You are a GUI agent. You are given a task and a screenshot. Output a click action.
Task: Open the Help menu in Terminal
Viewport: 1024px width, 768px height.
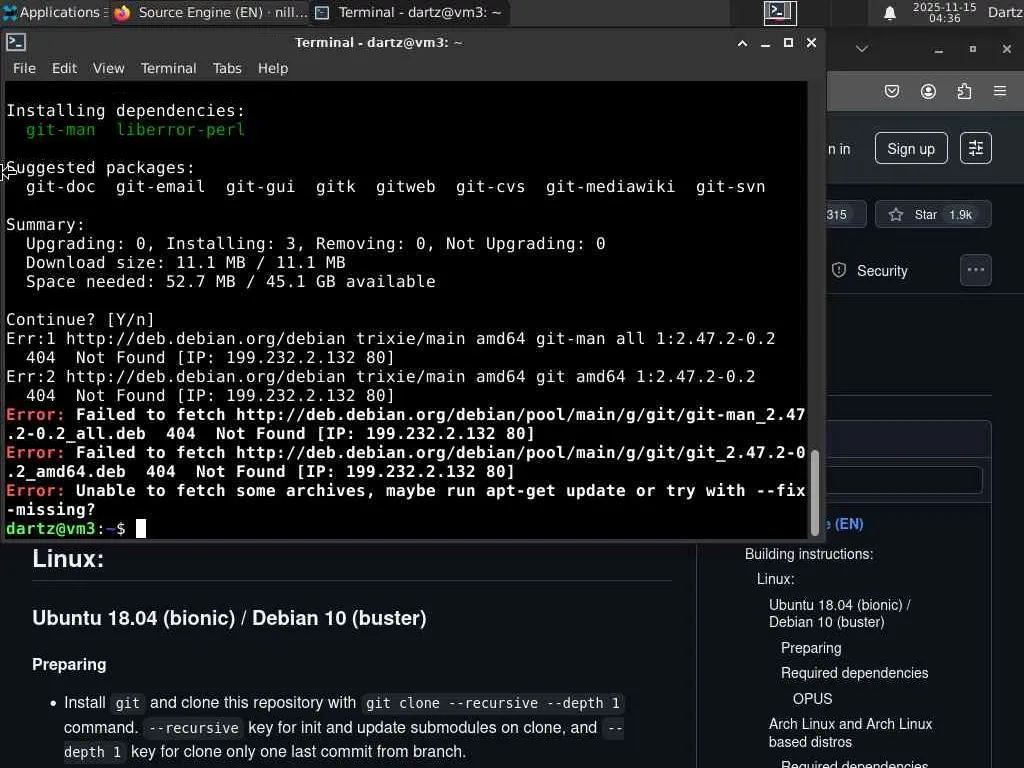tap(273, 68)
